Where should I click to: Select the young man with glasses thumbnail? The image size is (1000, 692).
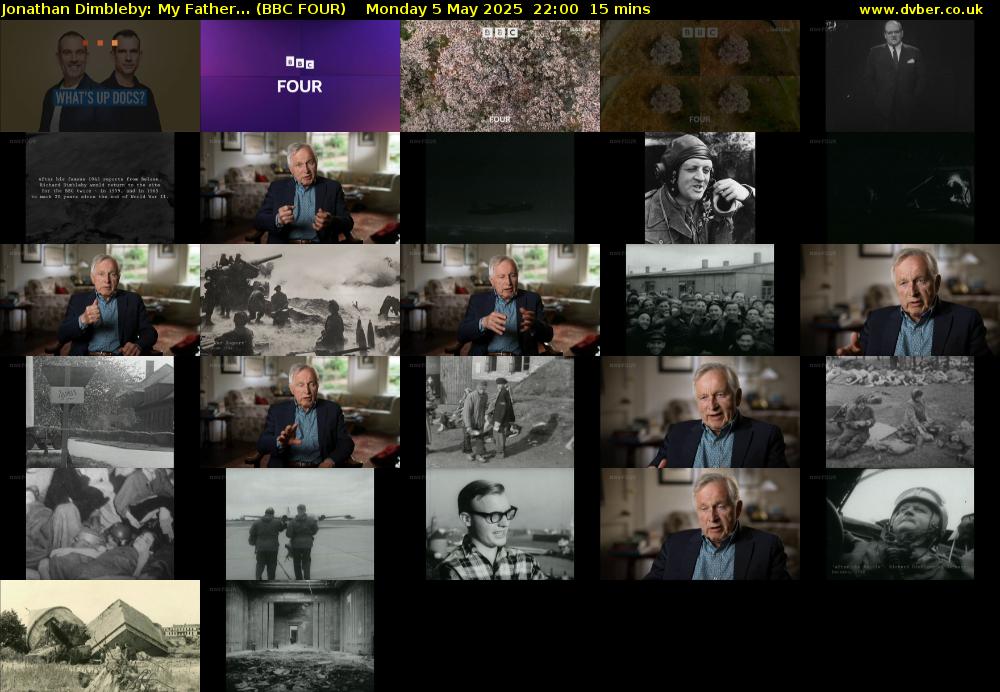500,524
